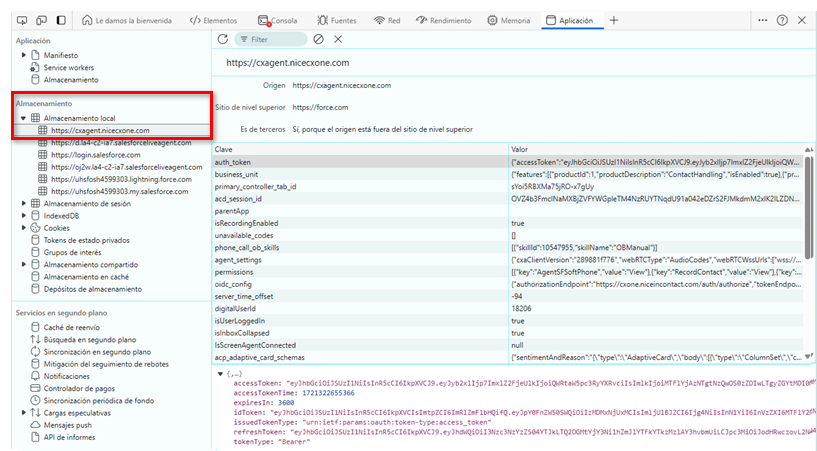Viewport: 817px width, 451px height.
Task: Expand the Cookies node
Action: pyautogui.click(x=23, y=228)
